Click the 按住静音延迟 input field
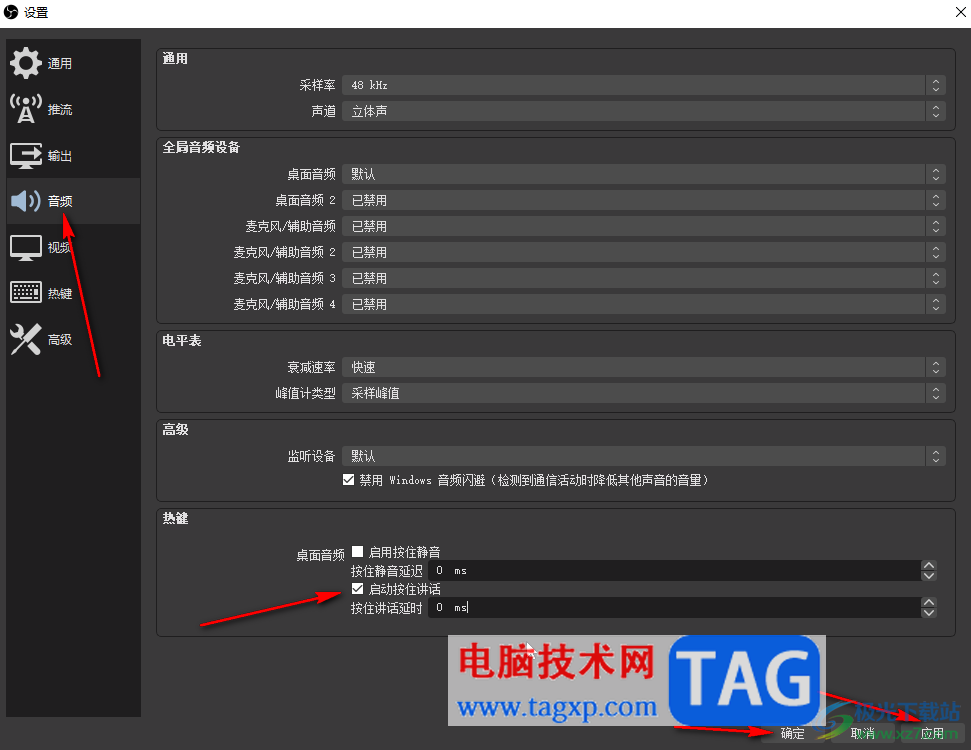This screenshot has height=750, width=971. [x=674, y=570]
